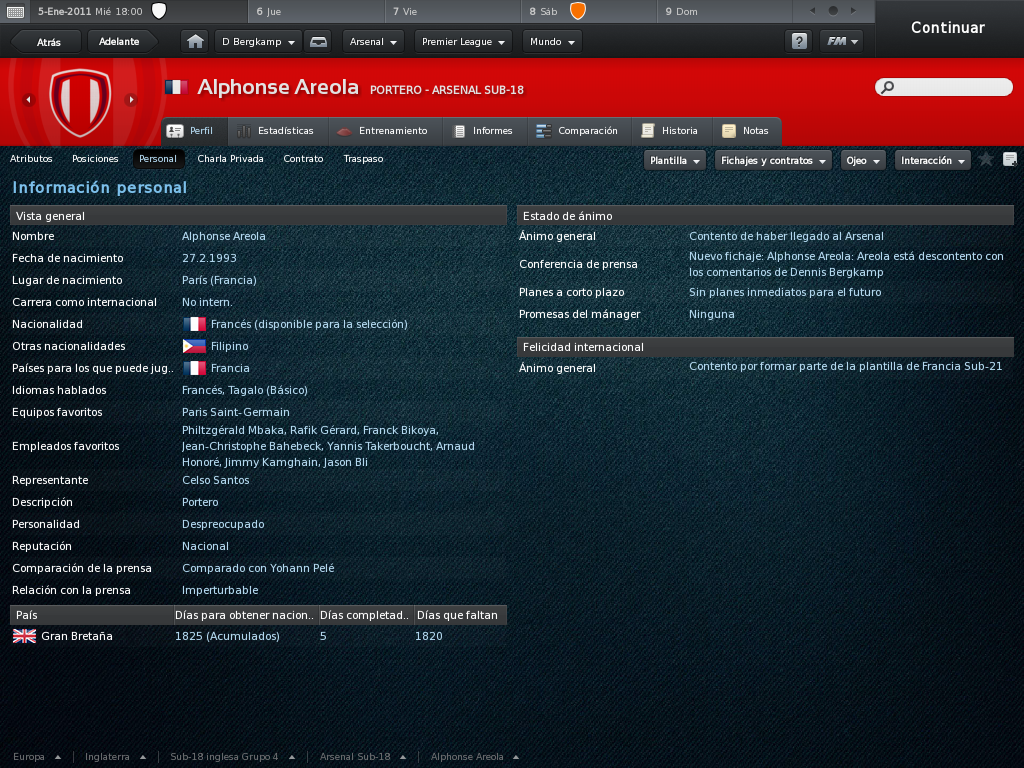1024x768 pixels.
Task: Open the help question mark icon
Action: point(799,42)
